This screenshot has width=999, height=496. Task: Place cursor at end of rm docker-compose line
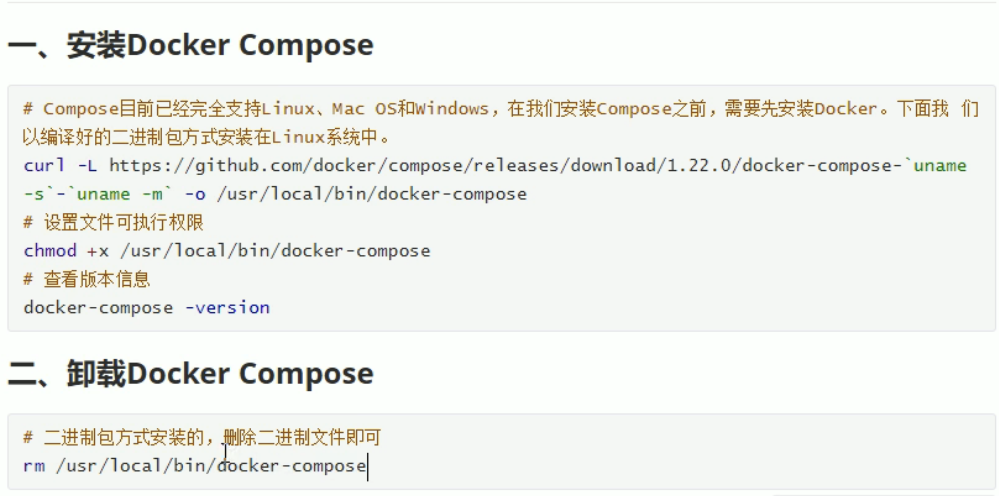367,465
